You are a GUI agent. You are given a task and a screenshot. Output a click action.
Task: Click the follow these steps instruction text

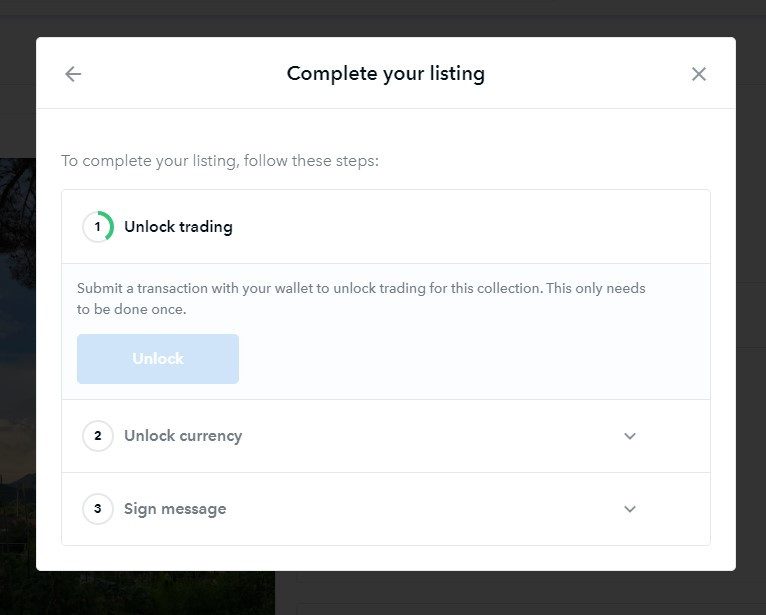(220, 161)
